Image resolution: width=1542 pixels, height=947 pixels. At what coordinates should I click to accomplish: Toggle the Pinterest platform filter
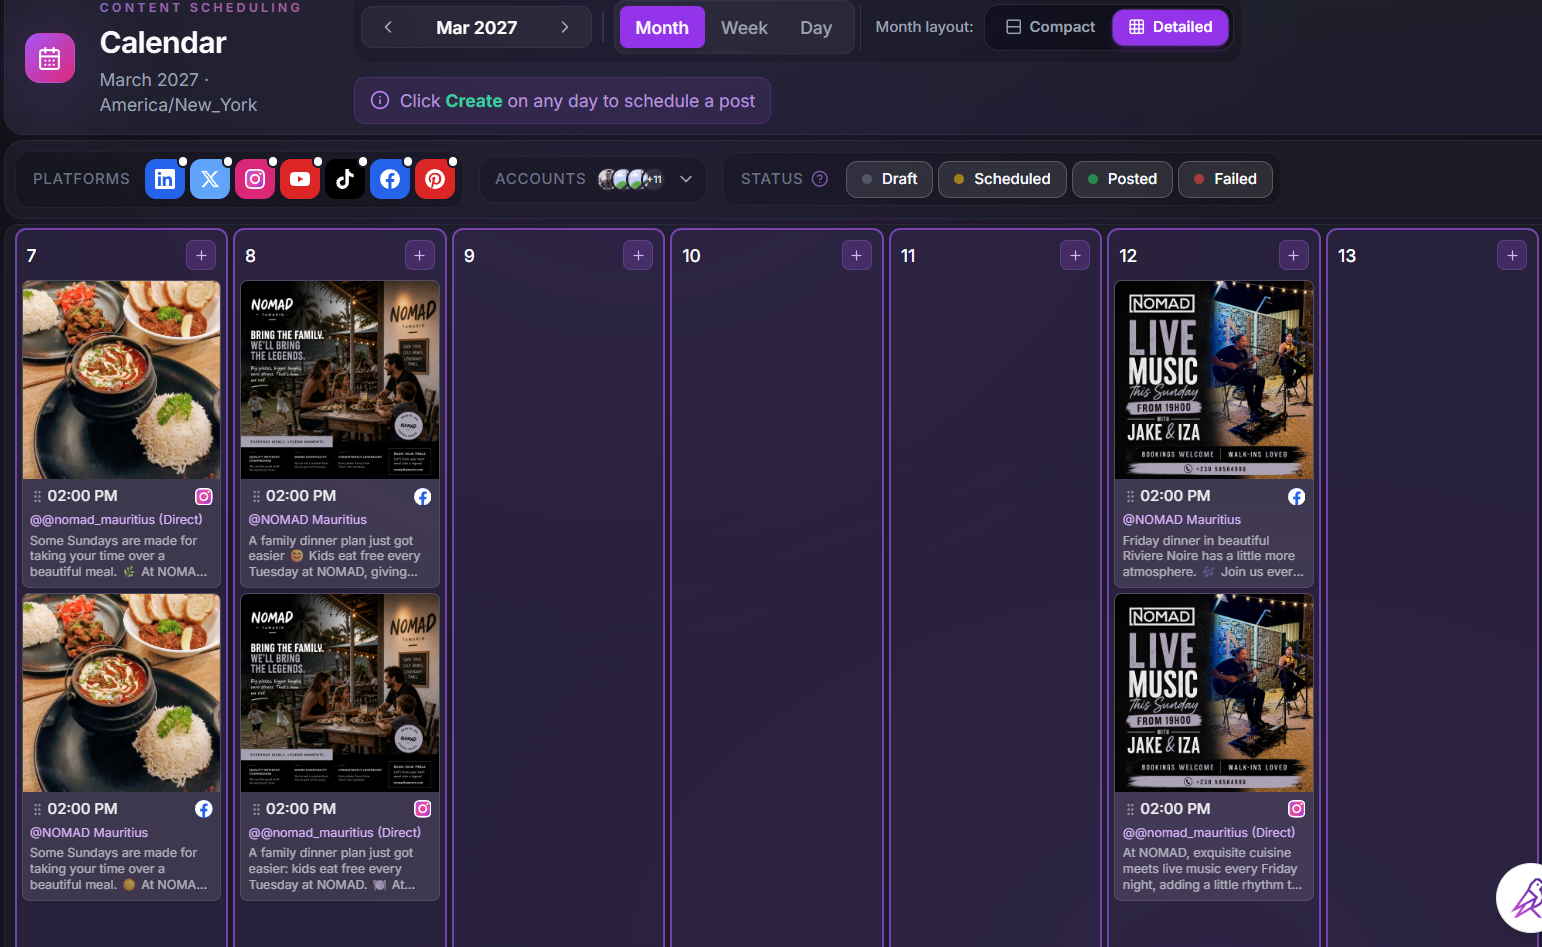click(435, 179)
